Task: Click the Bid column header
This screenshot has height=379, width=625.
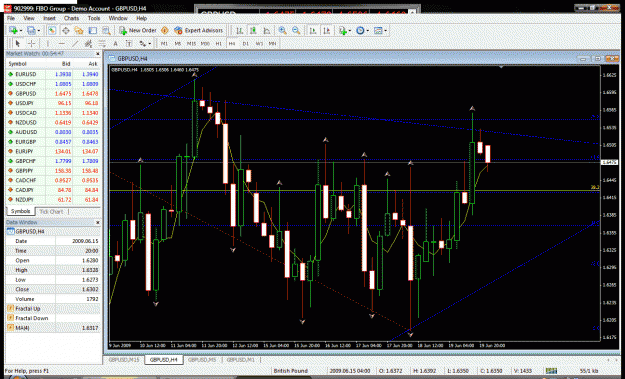Action: click(66, 64)
